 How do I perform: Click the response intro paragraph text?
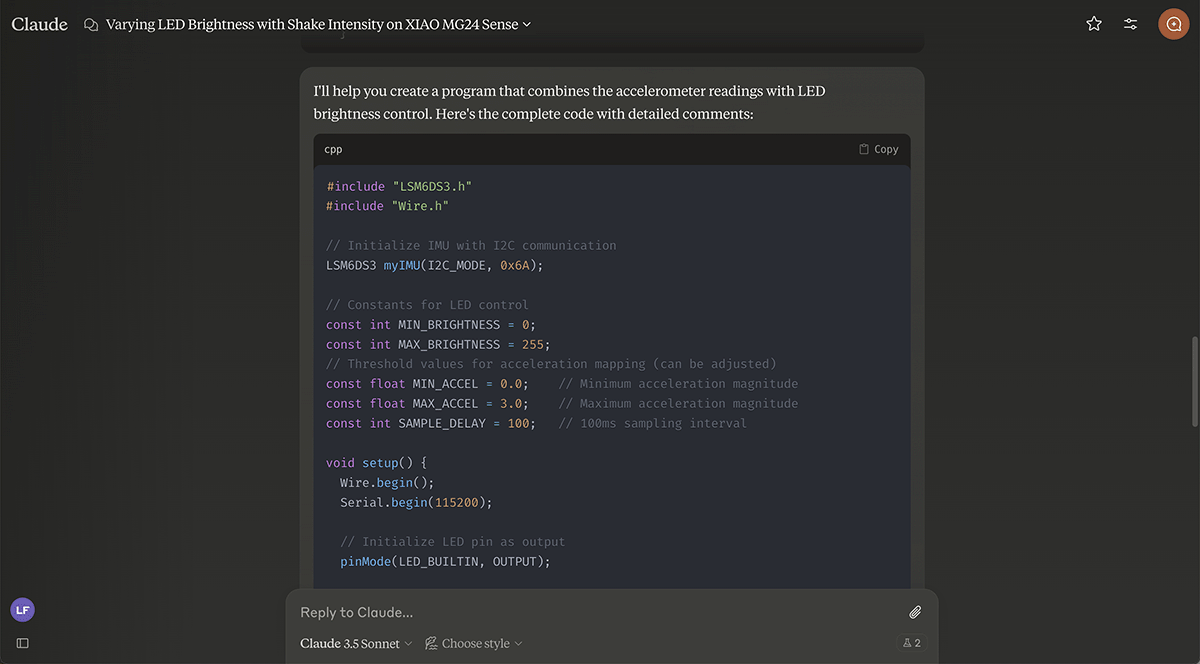(570, 102)
